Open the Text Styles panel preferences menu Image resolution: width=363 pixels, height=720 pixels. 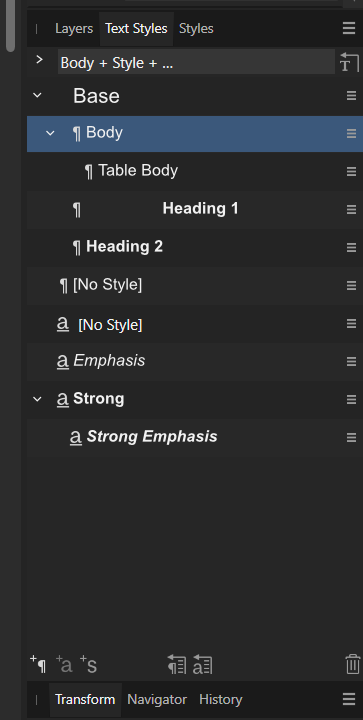click(x=349, y=28)
